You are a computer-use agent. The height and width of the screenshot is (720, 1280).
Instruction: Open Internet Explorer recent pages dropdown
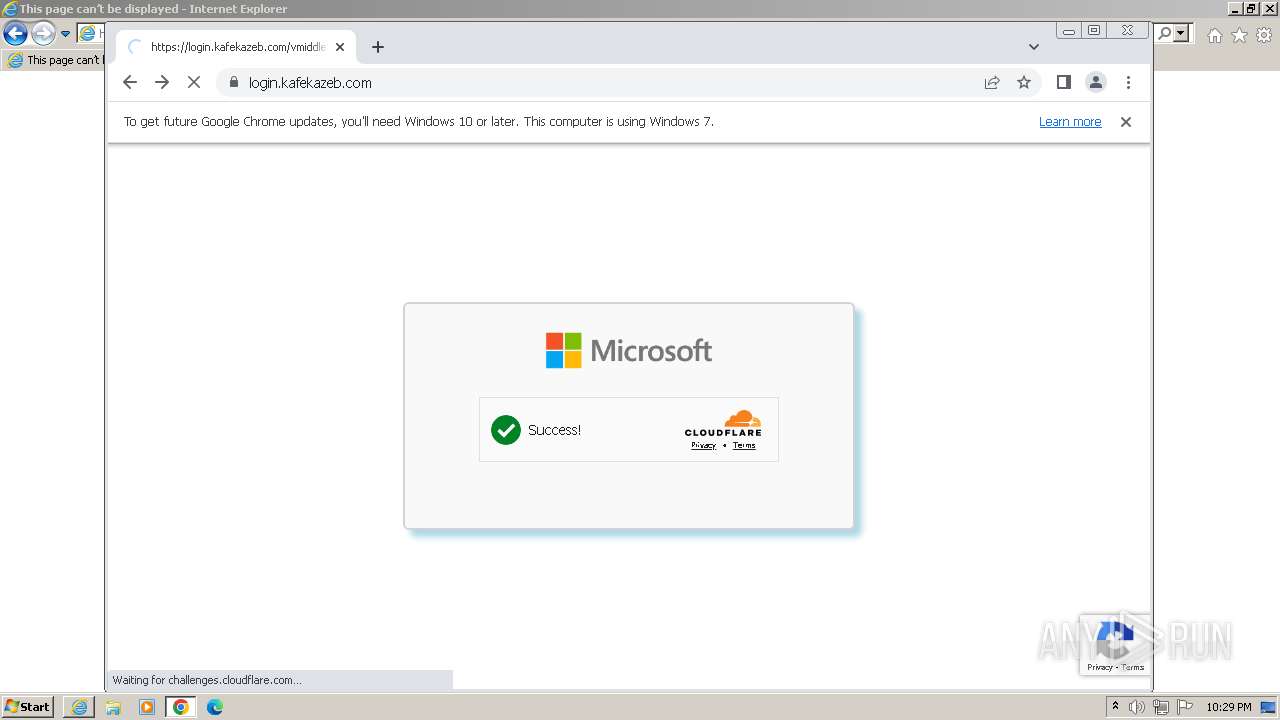click(x=66, y=34)
